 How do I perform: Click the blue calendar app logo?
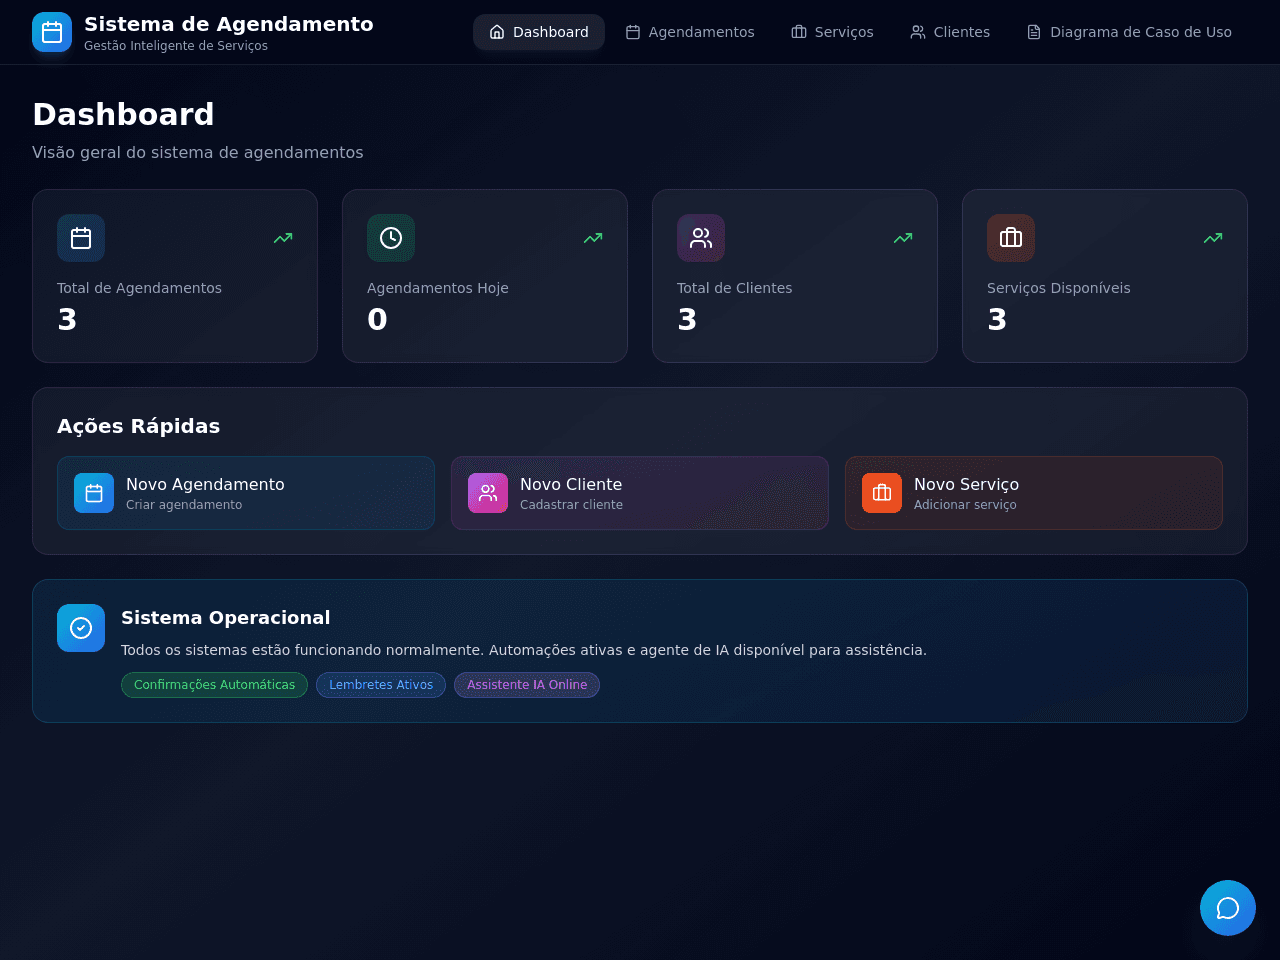[x=52, y=32]
